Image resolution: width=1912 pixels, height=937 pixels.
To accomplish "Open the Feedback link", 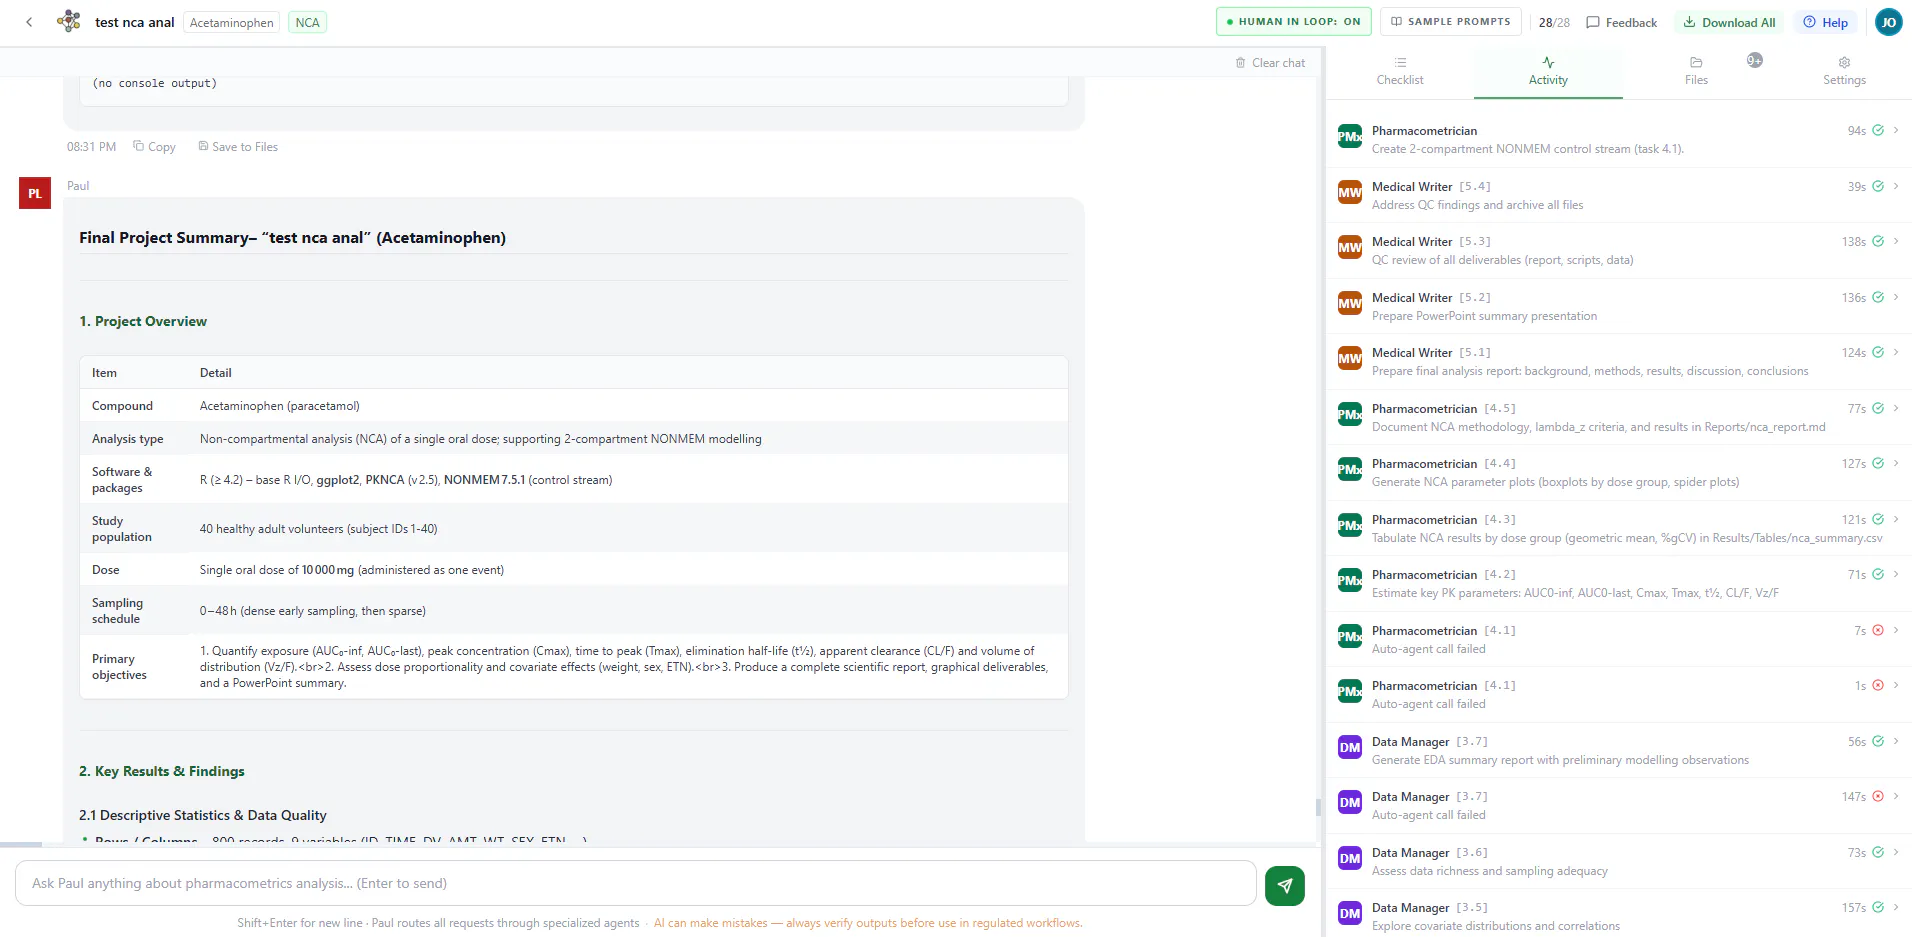I will [1621, 22].
